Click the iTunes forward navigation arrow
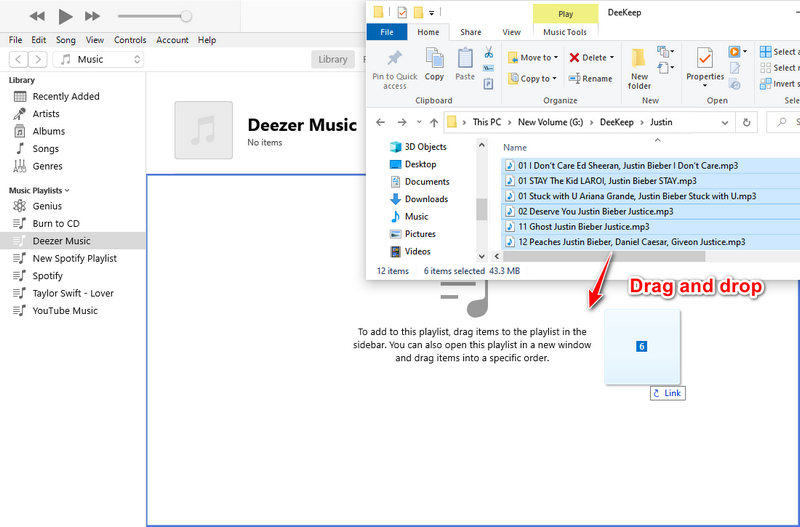Viewport: 800px width, 527px height. point(38,59)
